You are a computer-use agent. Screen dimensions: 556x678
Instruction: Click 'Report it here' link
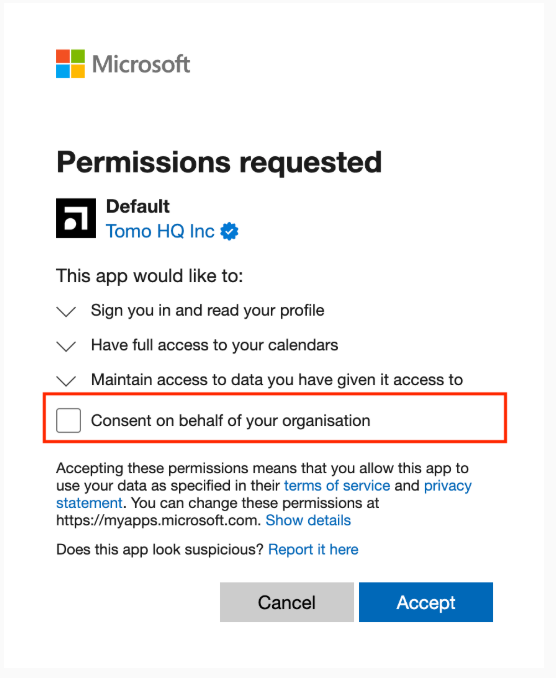point(313,550)
